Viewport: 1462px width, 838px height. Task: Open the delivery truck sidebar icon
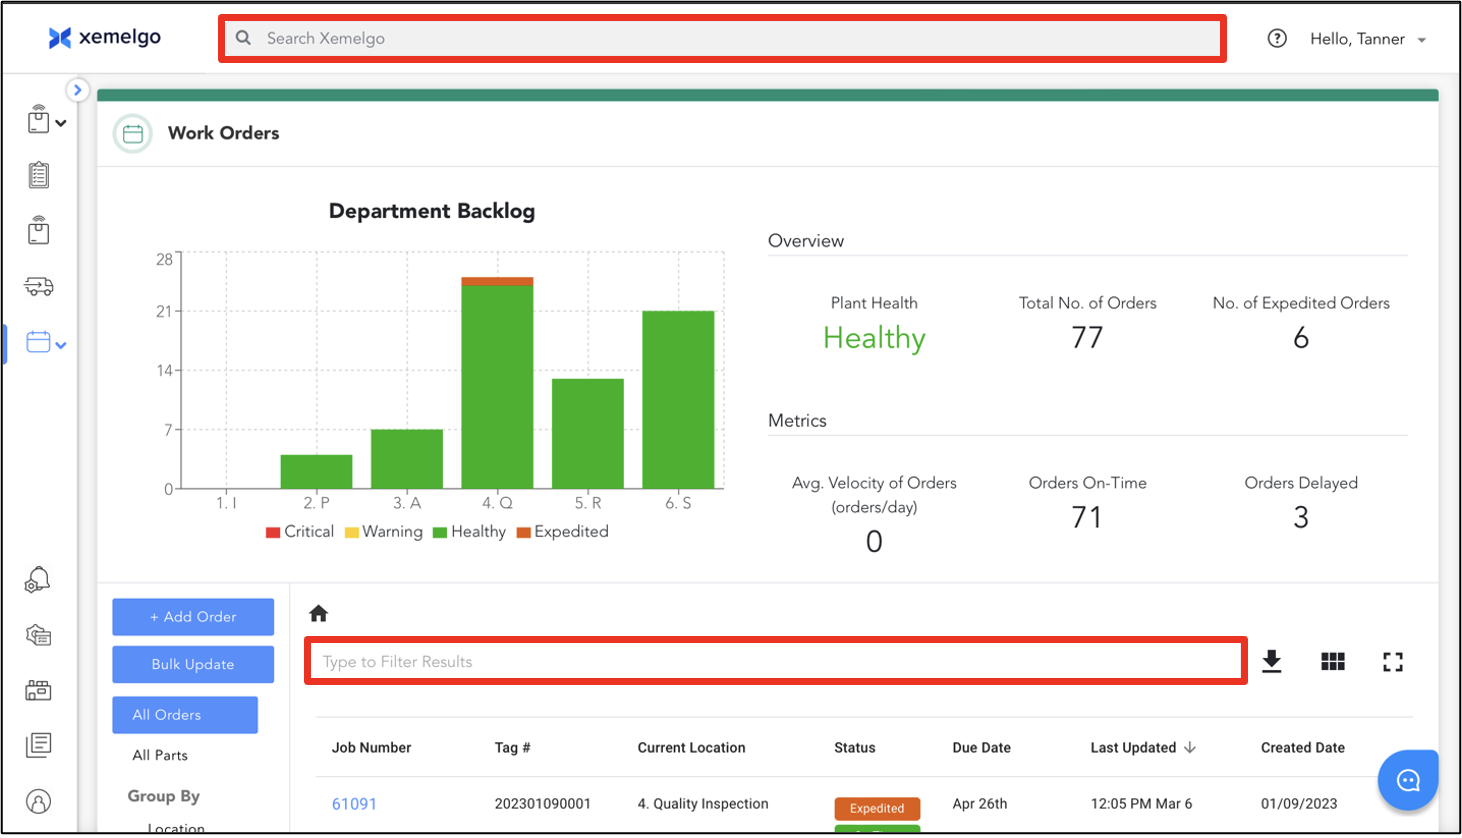(x=39, y=287)
